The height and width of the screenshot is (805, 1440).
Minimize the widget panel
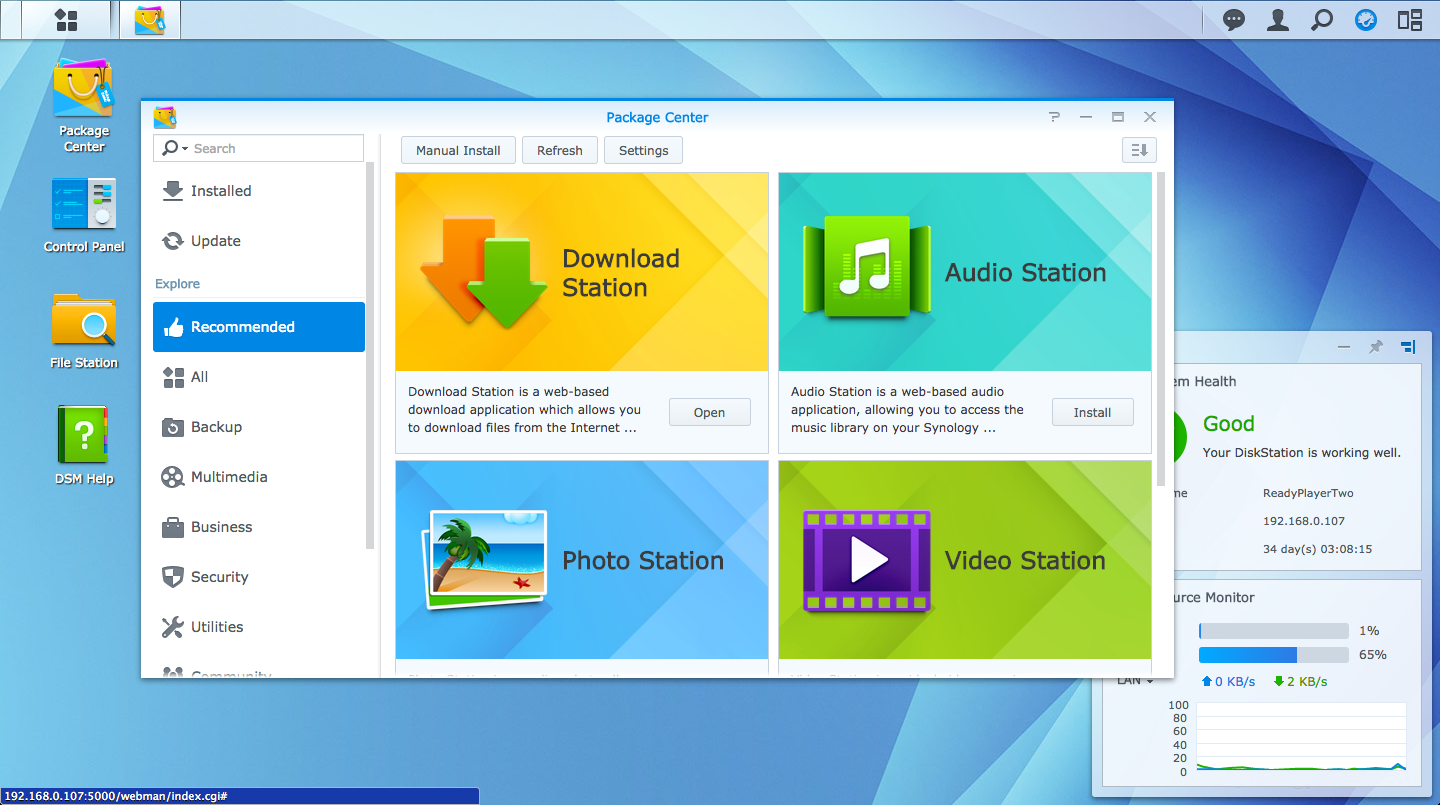pos(1344,347)
